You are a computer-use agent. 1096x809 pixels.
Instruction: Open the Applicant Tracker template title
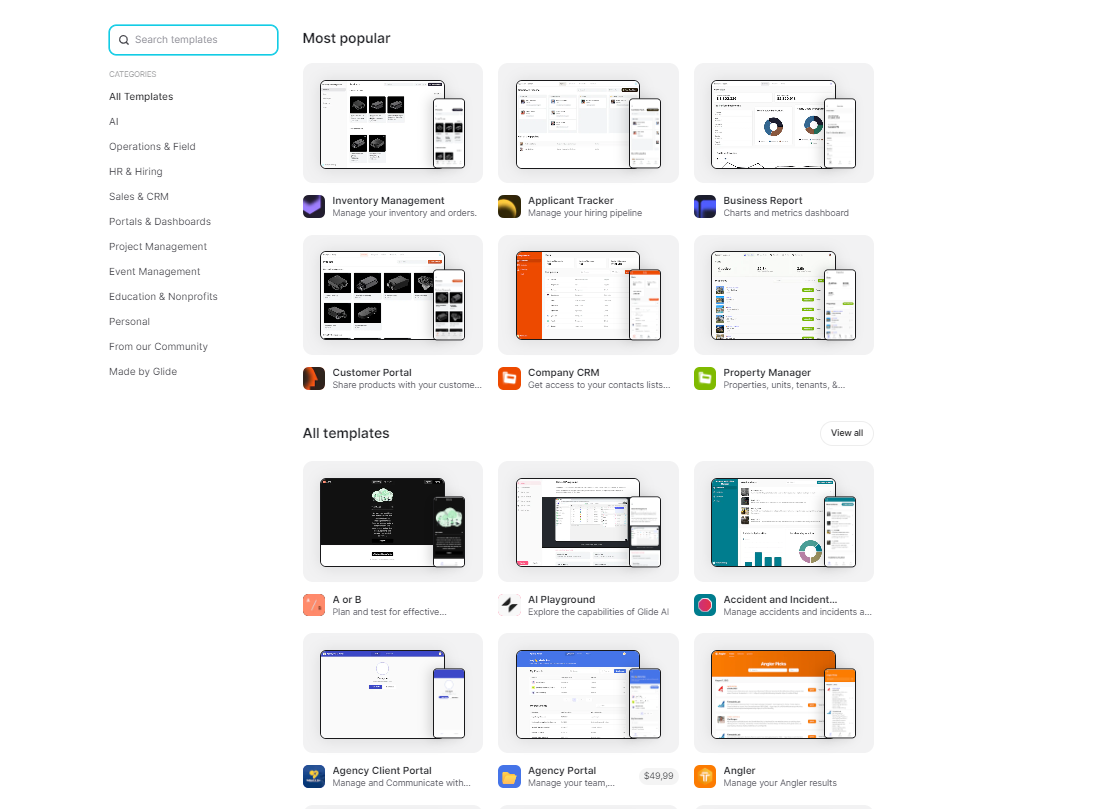(570, 201)
